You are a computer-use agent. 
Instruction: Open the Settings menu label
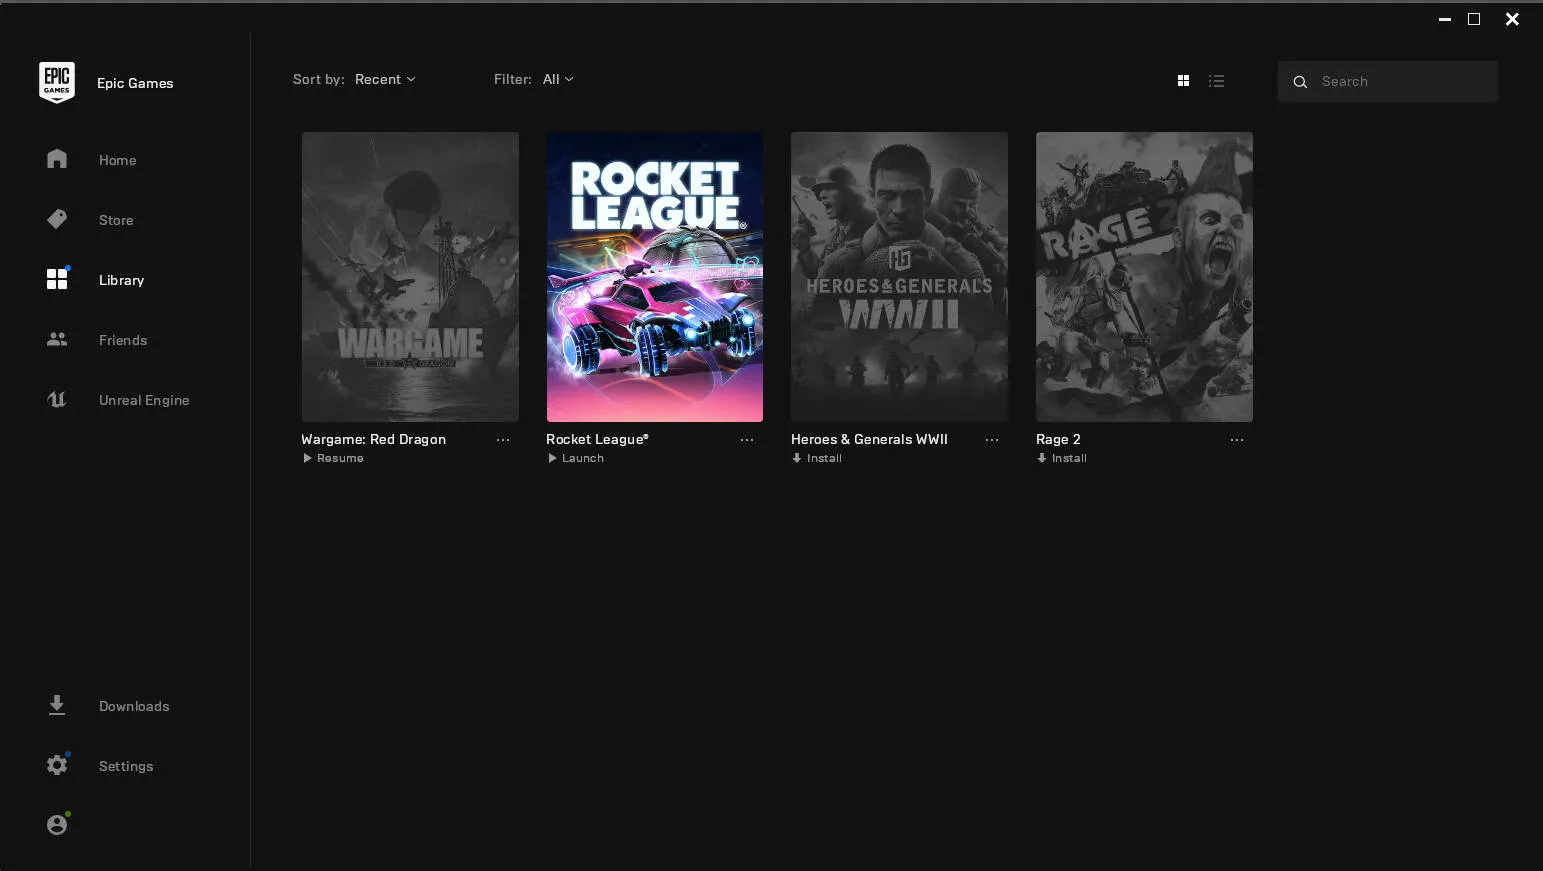[126, 766]
